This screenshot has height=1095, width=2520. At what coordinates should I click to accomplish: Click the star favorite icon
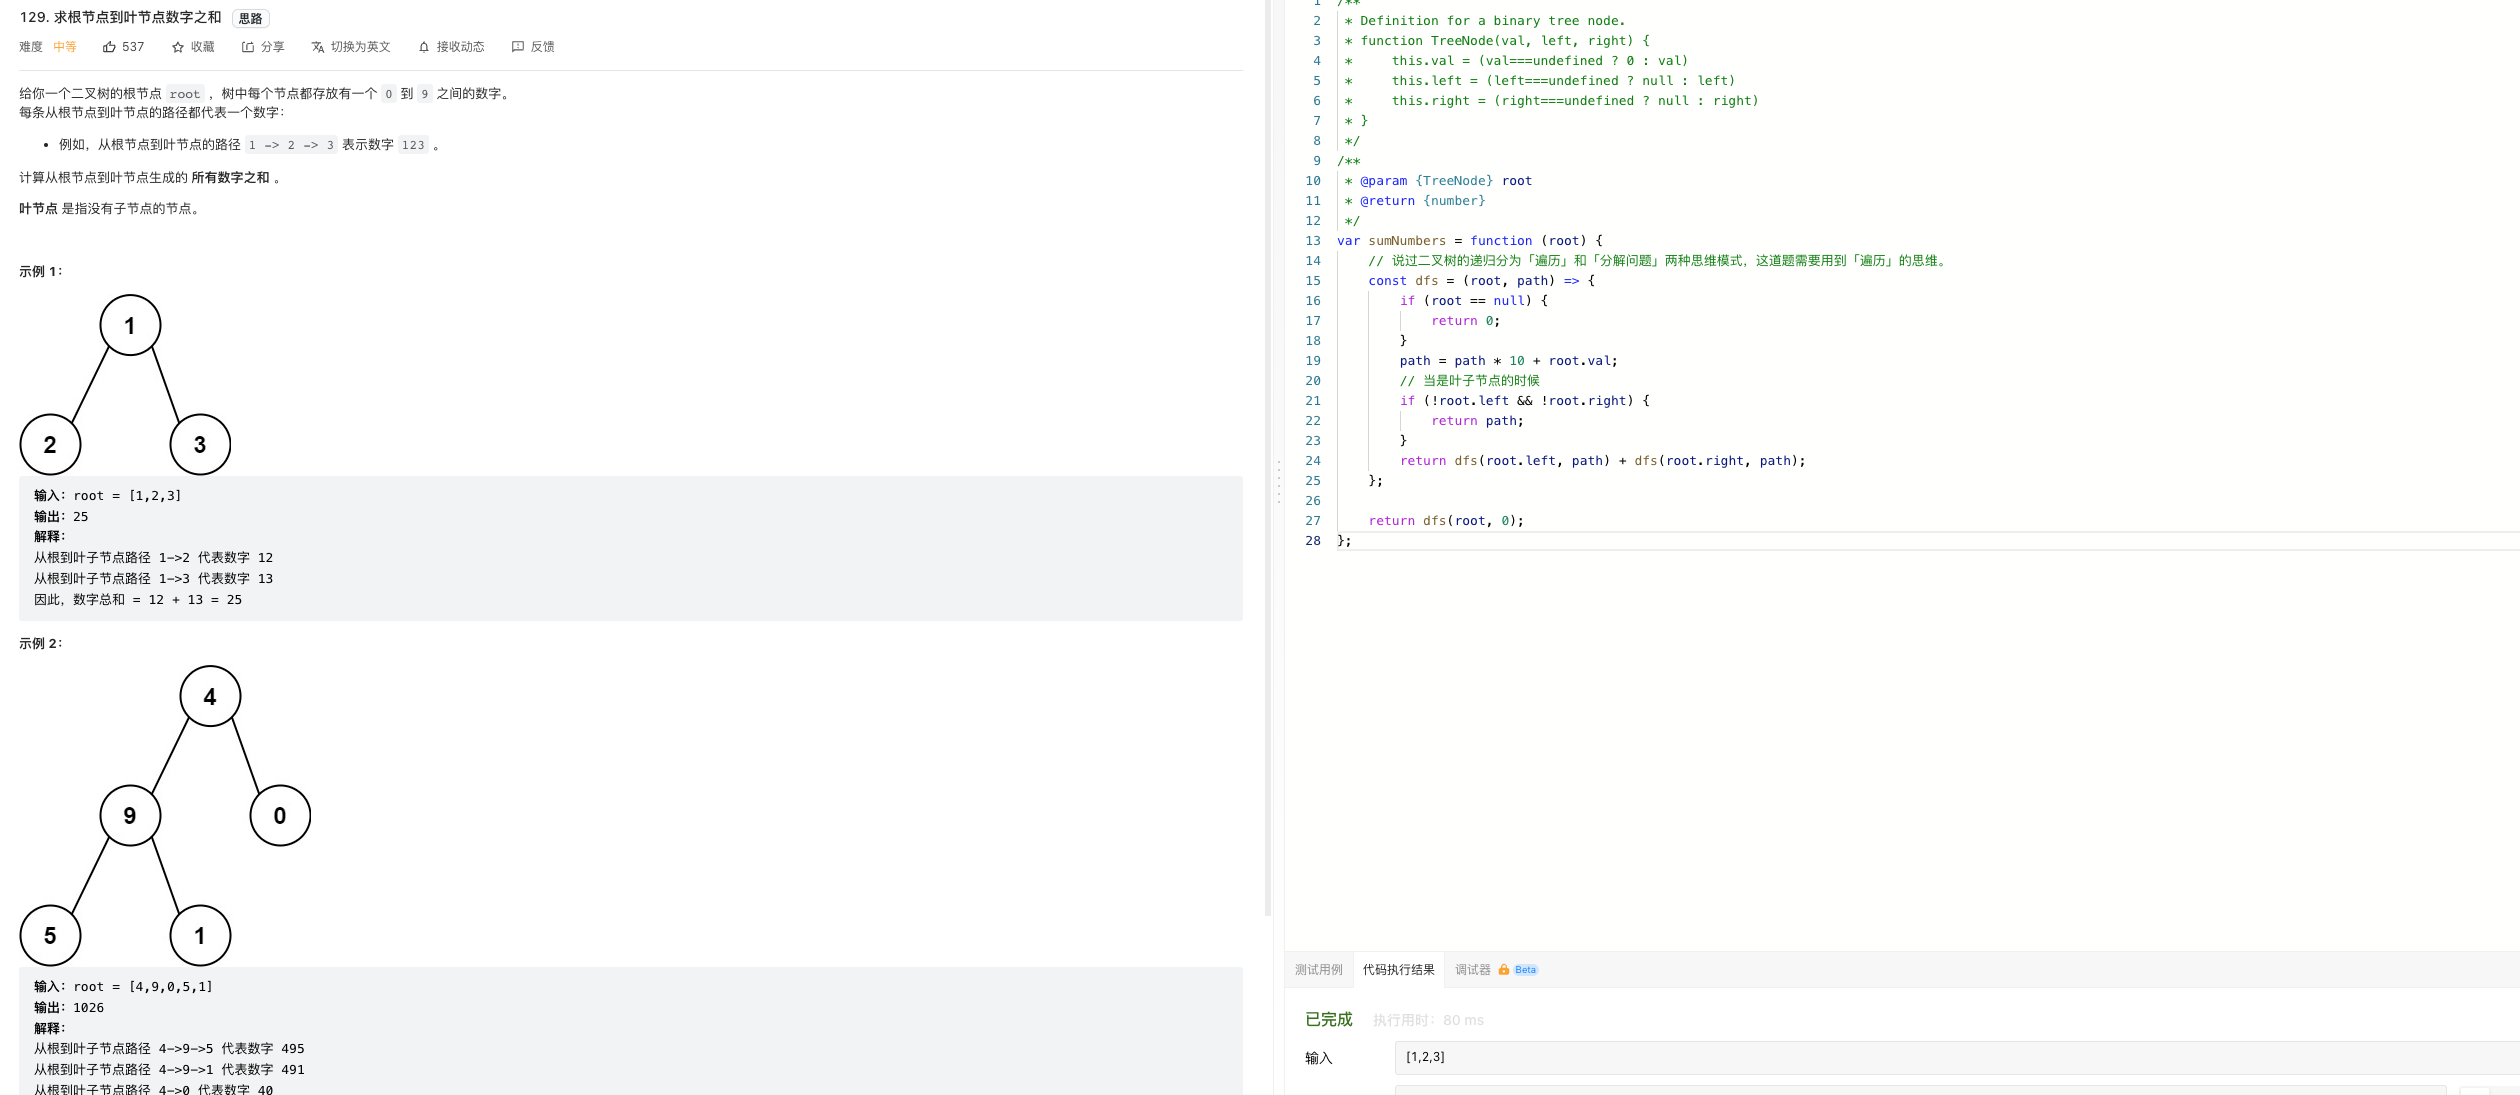(178, 47)
